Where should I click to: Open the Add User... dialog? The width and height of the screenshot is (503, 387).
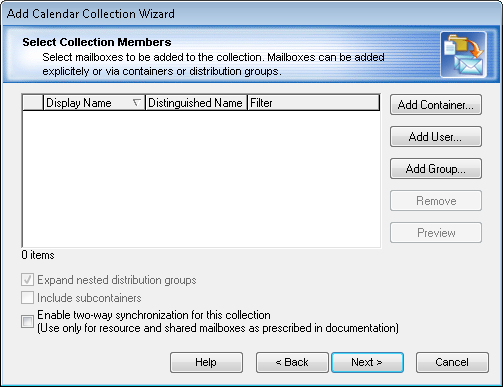[x=436, y=137]
